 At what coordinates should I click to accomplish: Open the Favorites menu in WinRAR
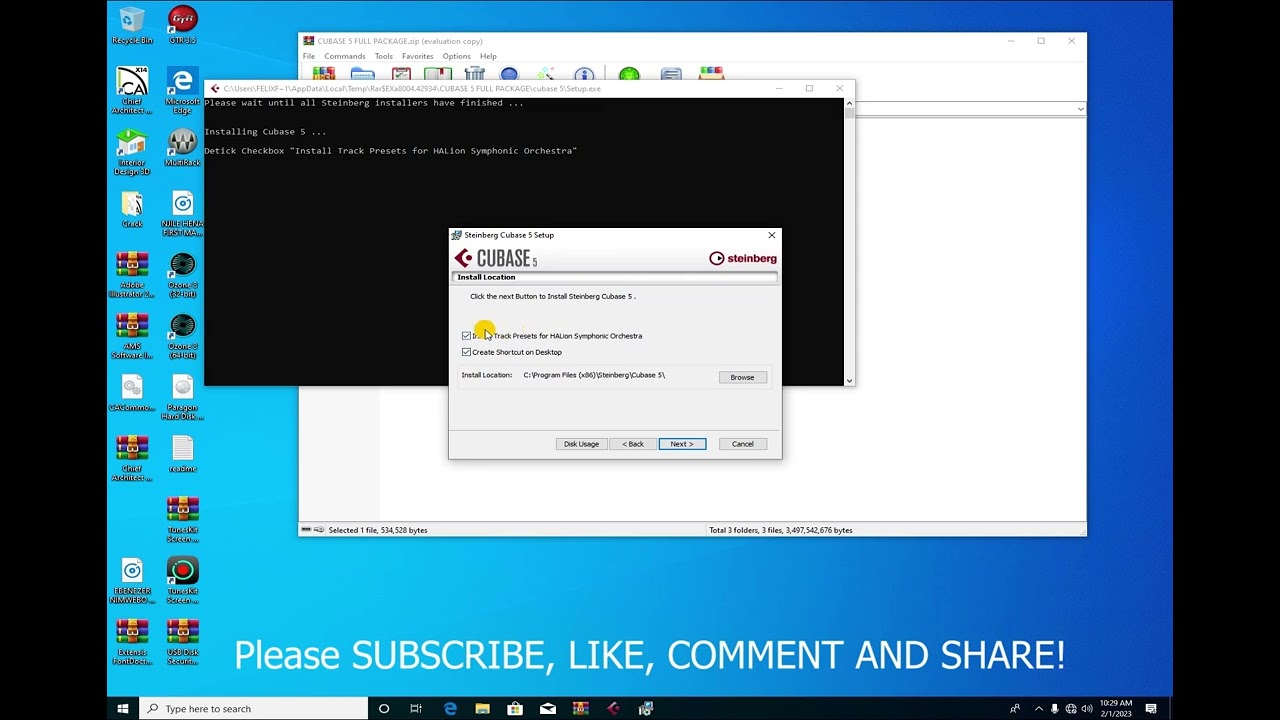[417, 56]
